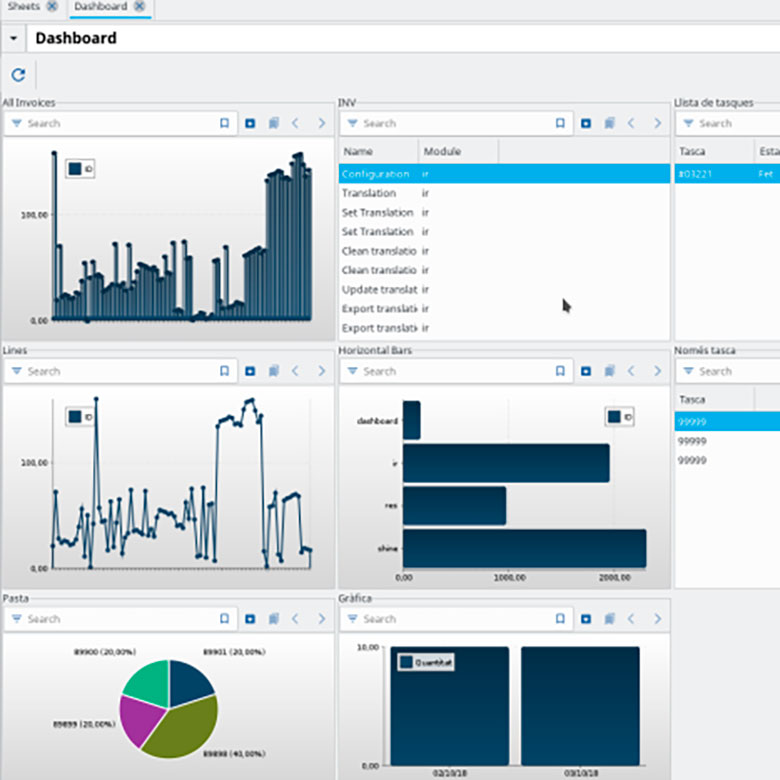
Task: Switch to the Sheets tab
Action: (23, 6)
